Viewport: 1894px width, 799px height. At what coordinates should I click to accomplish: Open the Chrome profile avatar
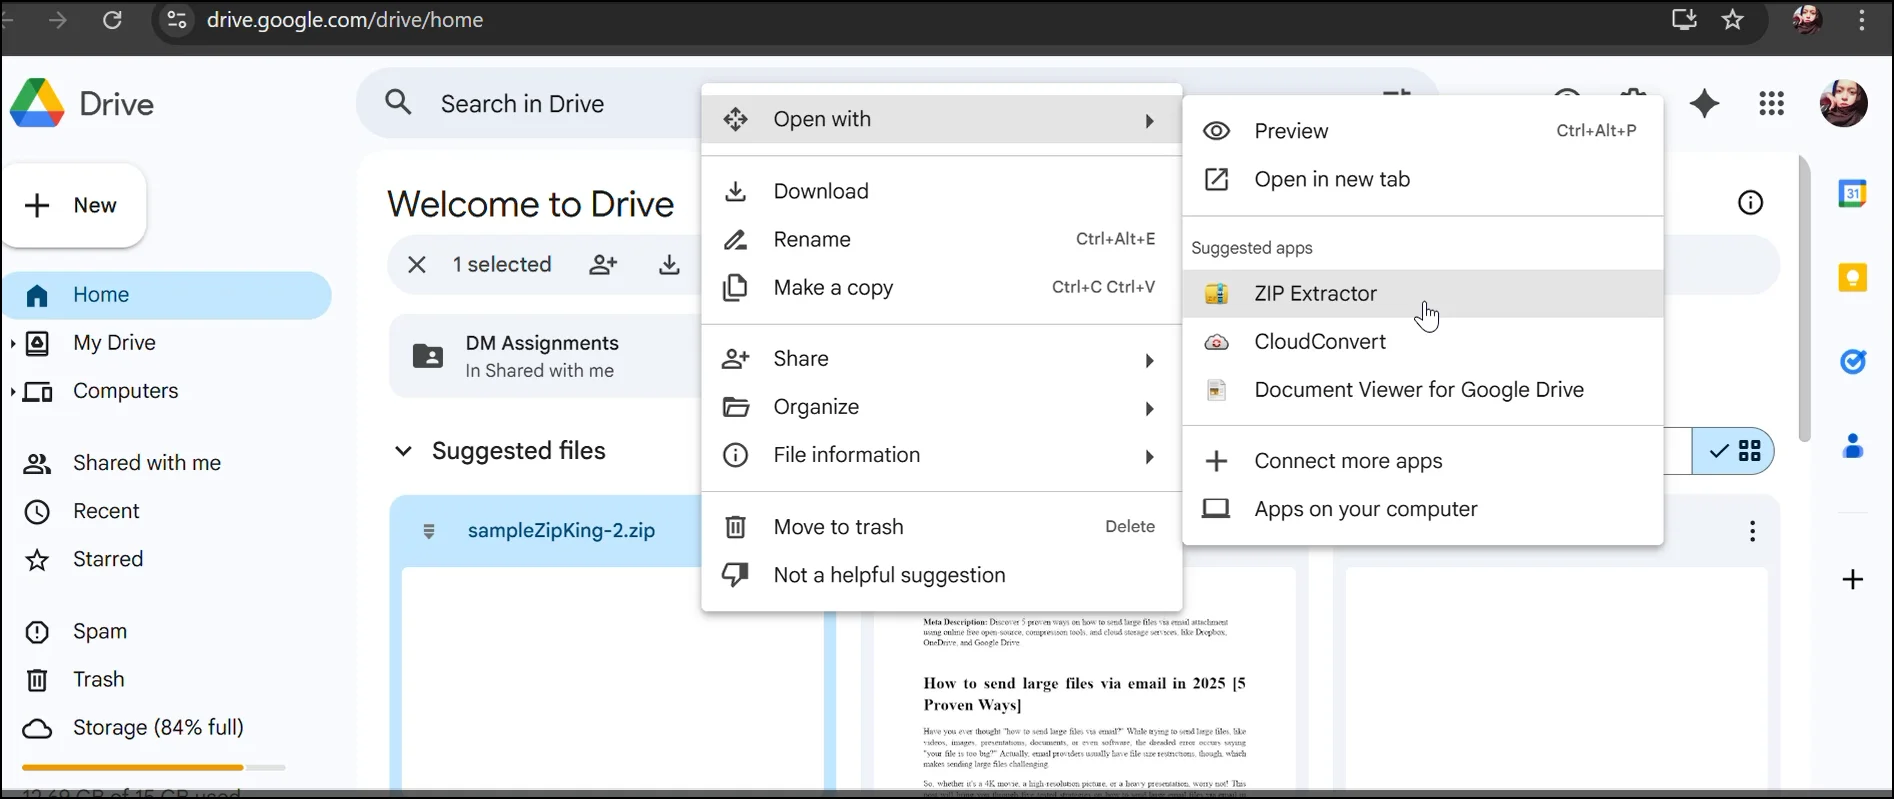coord(1806,20)
